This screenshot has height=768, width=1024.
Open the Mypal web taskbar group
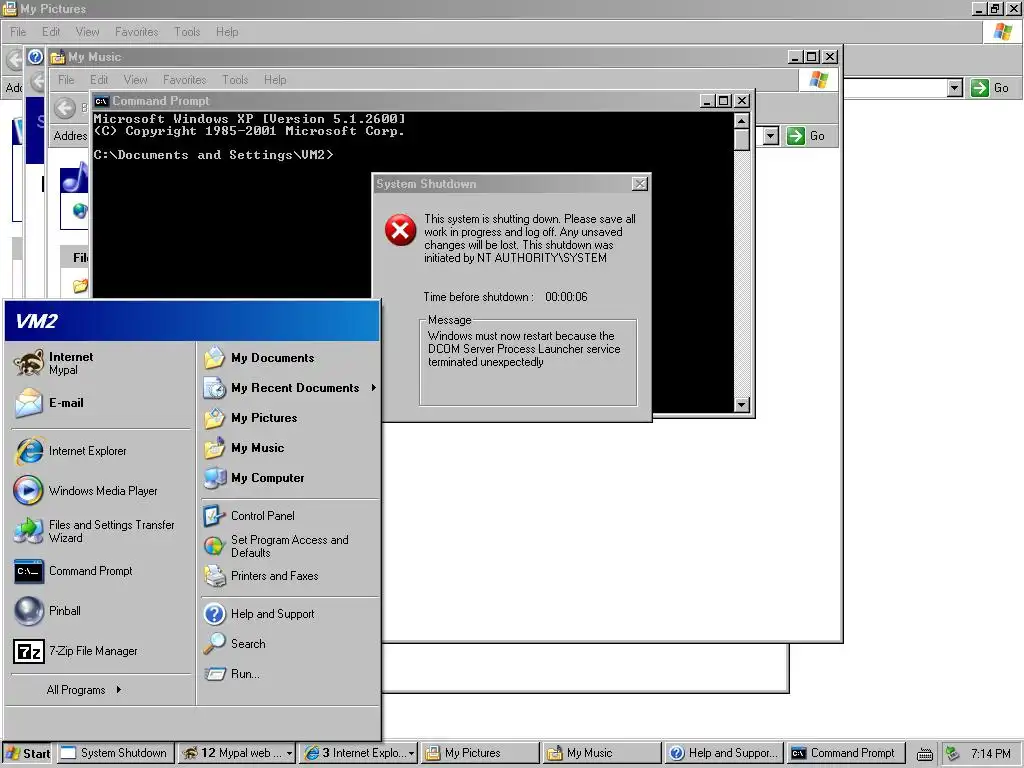(237, 753)
